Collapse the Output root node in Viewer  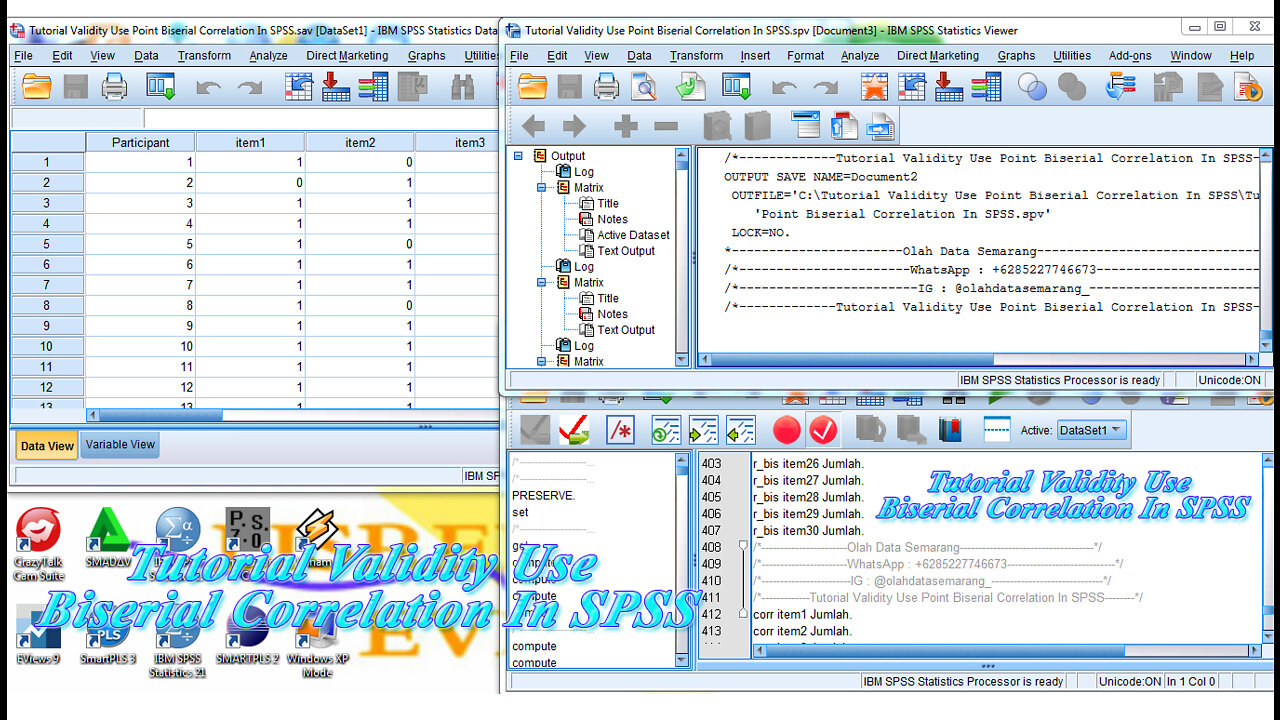518,156
